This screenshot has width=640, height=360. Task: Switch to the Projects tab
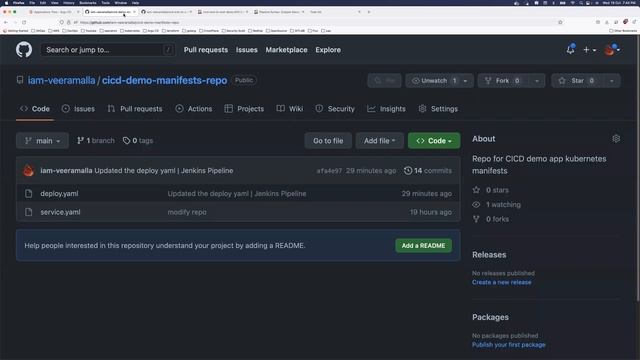(x=244, y=109)
